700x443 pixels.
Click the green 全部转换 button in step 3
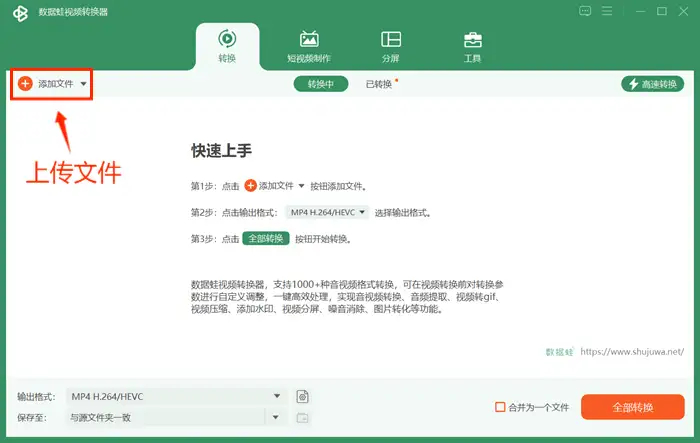pyautogui.click(x=266, y=238)
